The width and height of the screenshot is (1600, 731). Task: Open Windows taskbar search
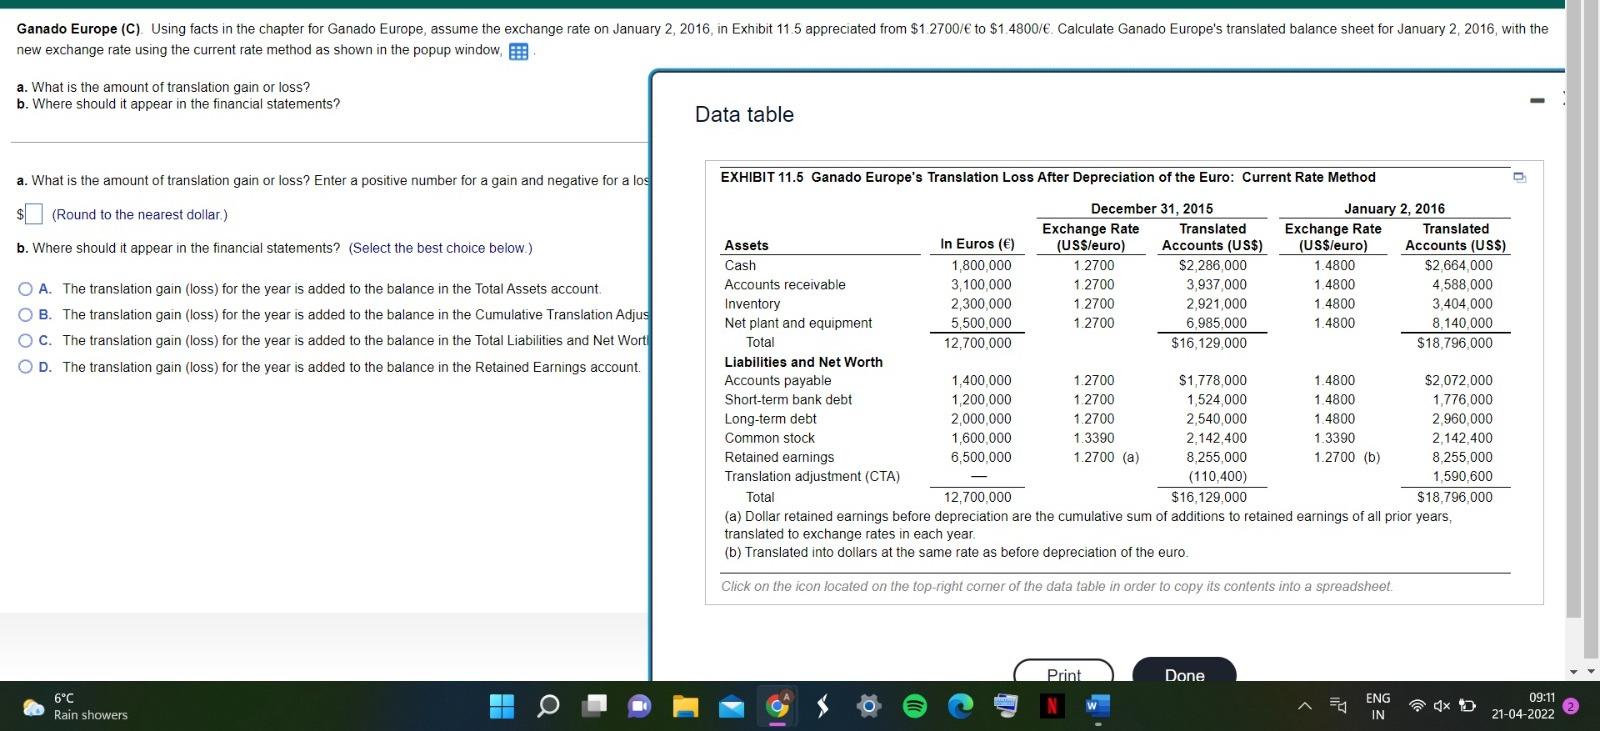[549, 707]
